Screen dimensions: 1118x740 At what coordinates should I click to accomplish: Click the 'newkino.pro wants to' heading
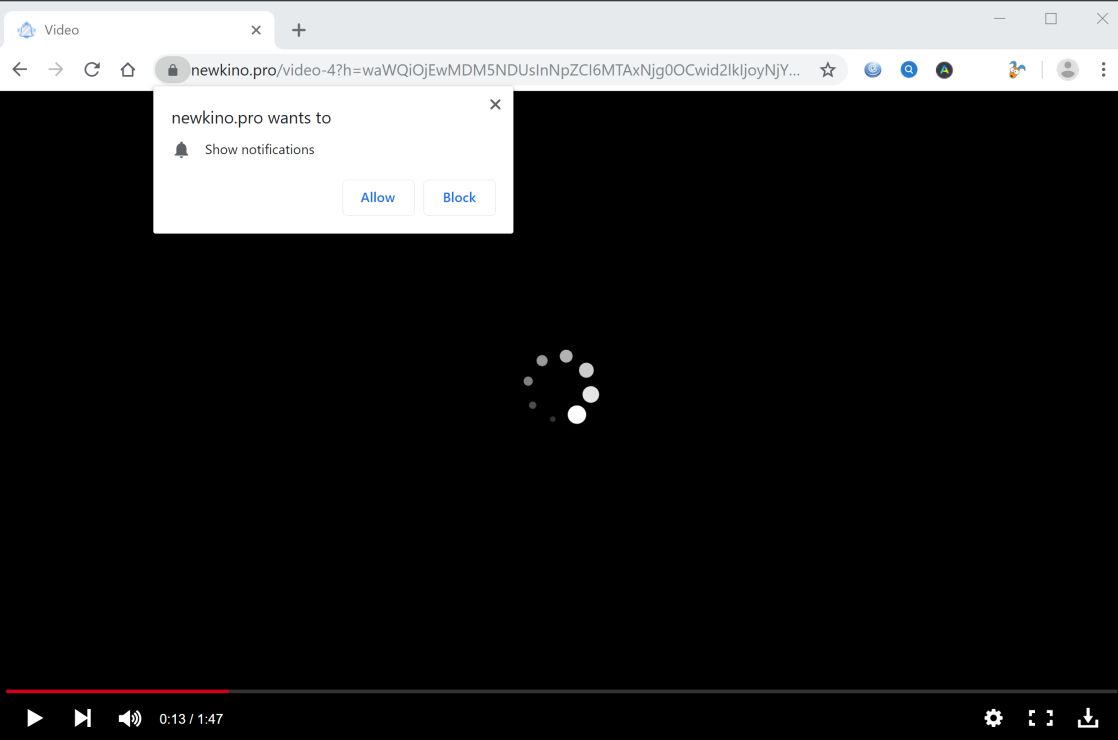tap(251, 118)
